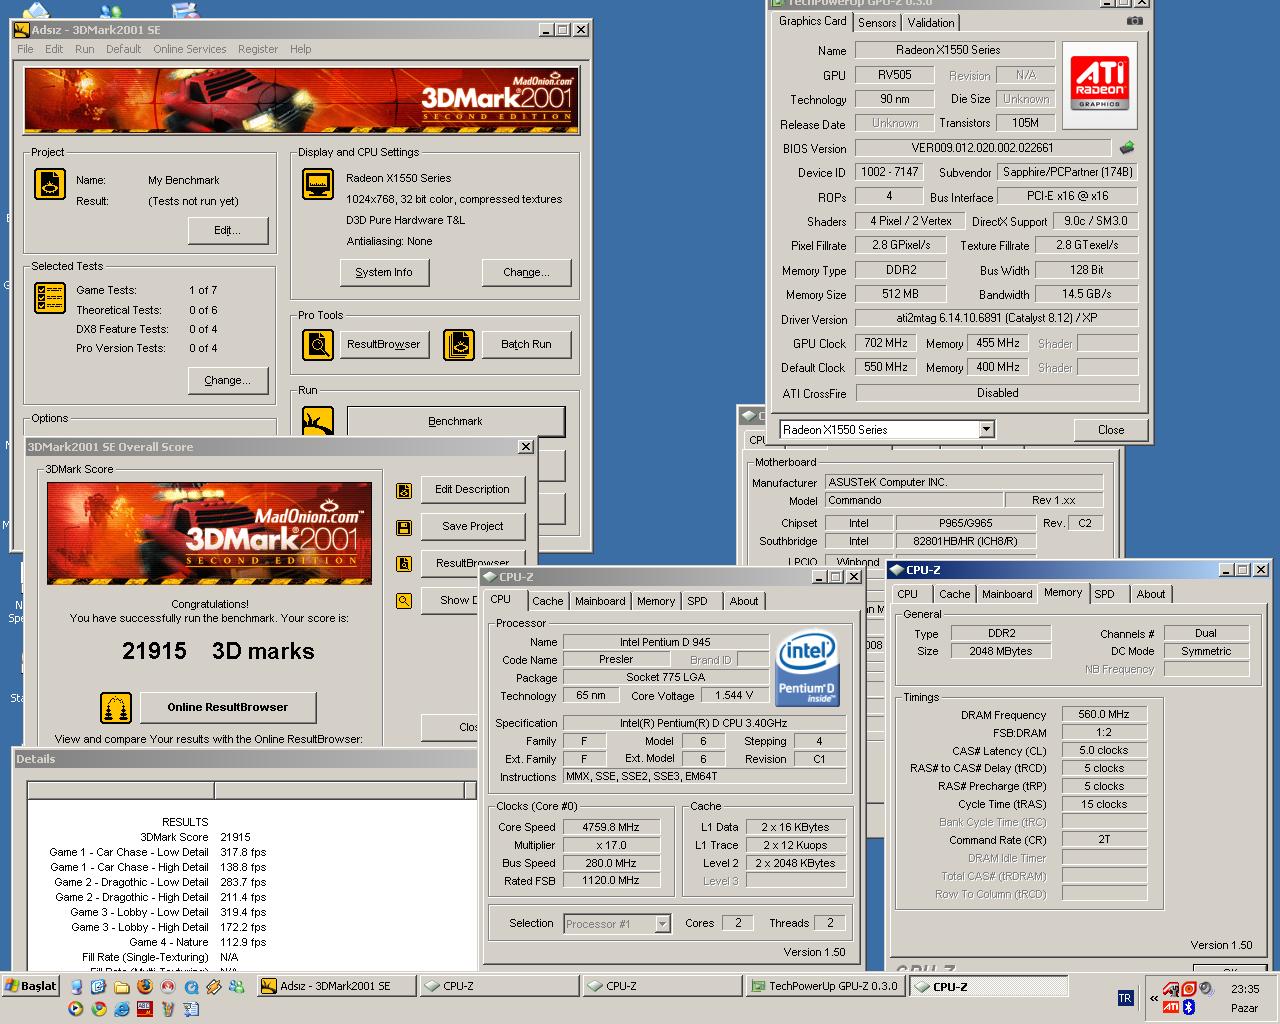The height and width of the screenshot is (1024, 1280).
Task: Open the SPD tab in the CPU-Z memory window
Action: [1104, 594]
